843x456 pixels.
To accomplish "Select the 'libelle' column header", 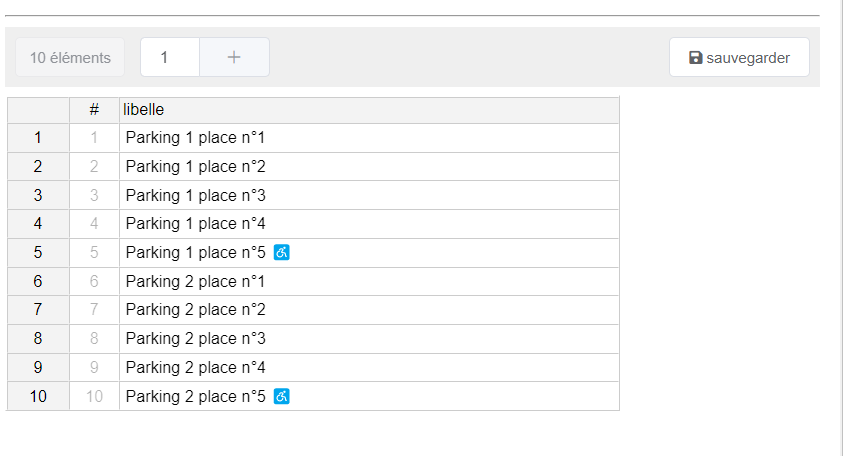I will coord(369,110).
